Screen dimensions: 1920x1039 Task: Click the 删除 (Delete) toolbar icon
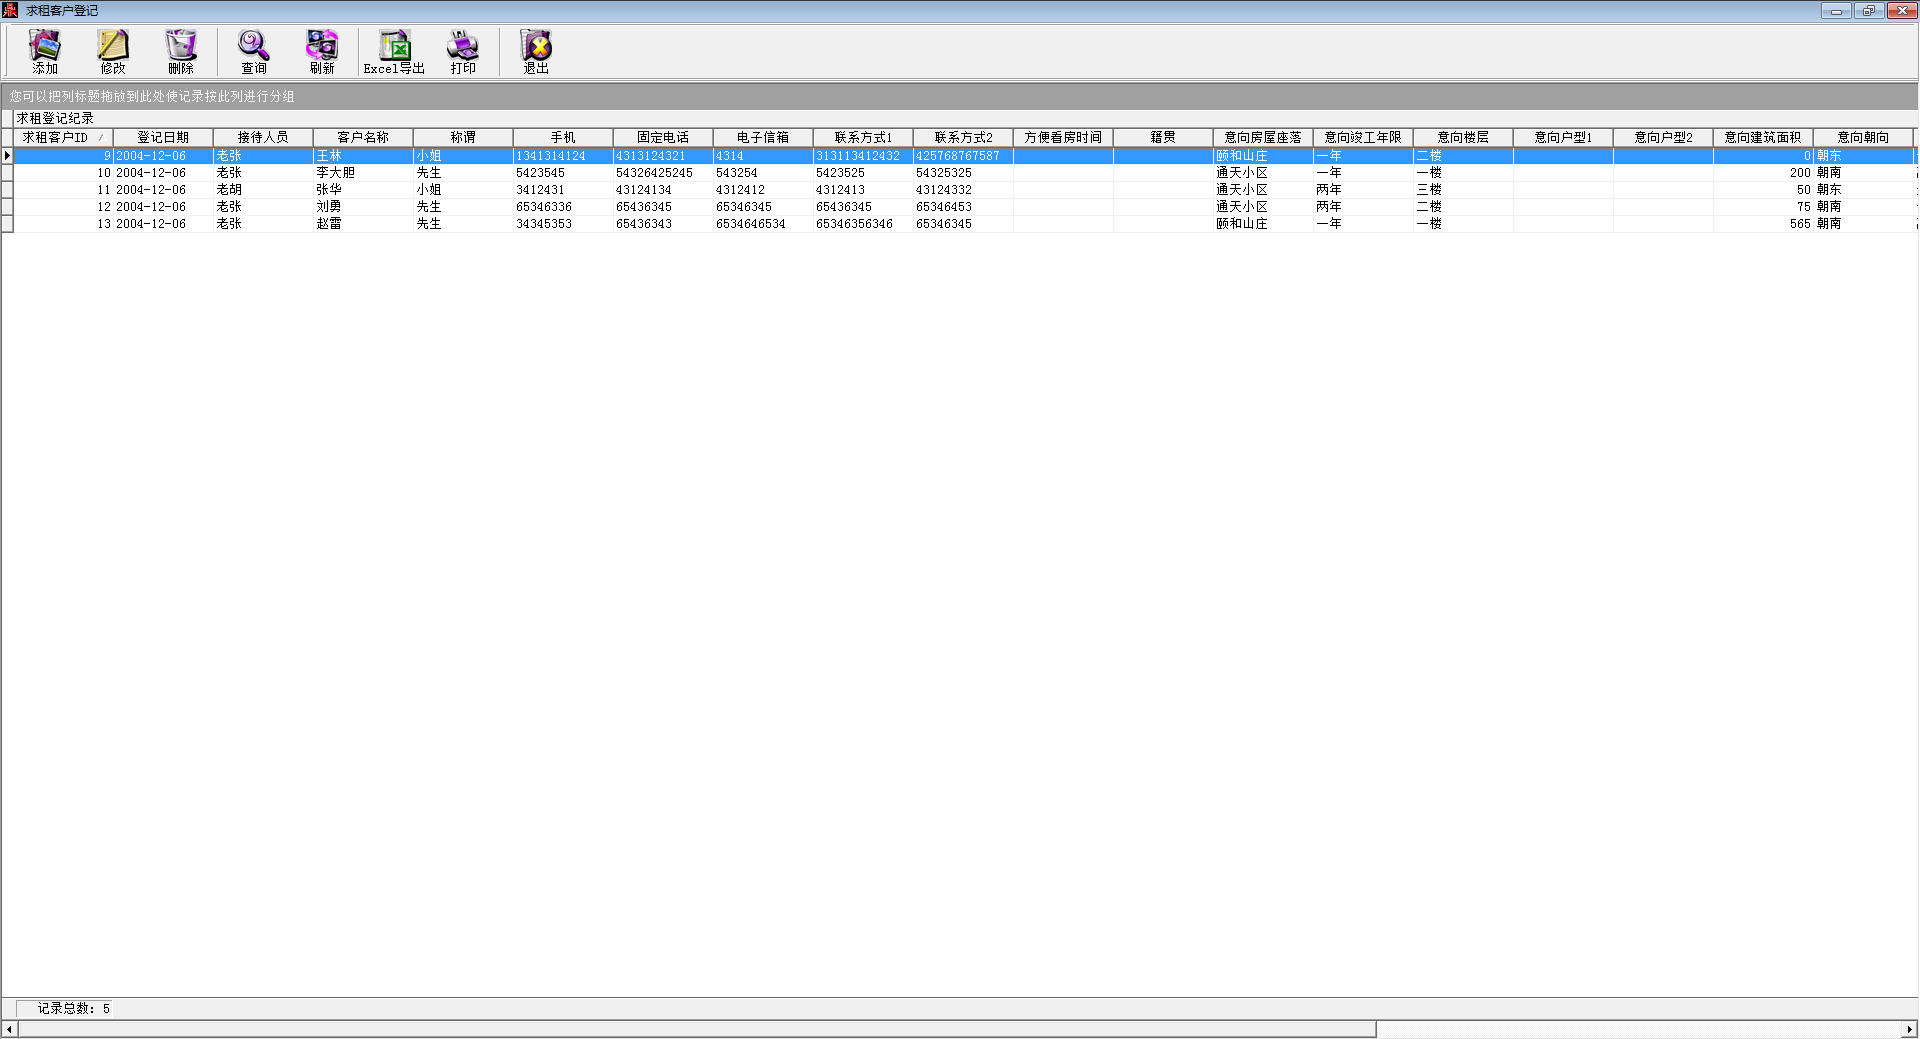[x=181, y=51]
